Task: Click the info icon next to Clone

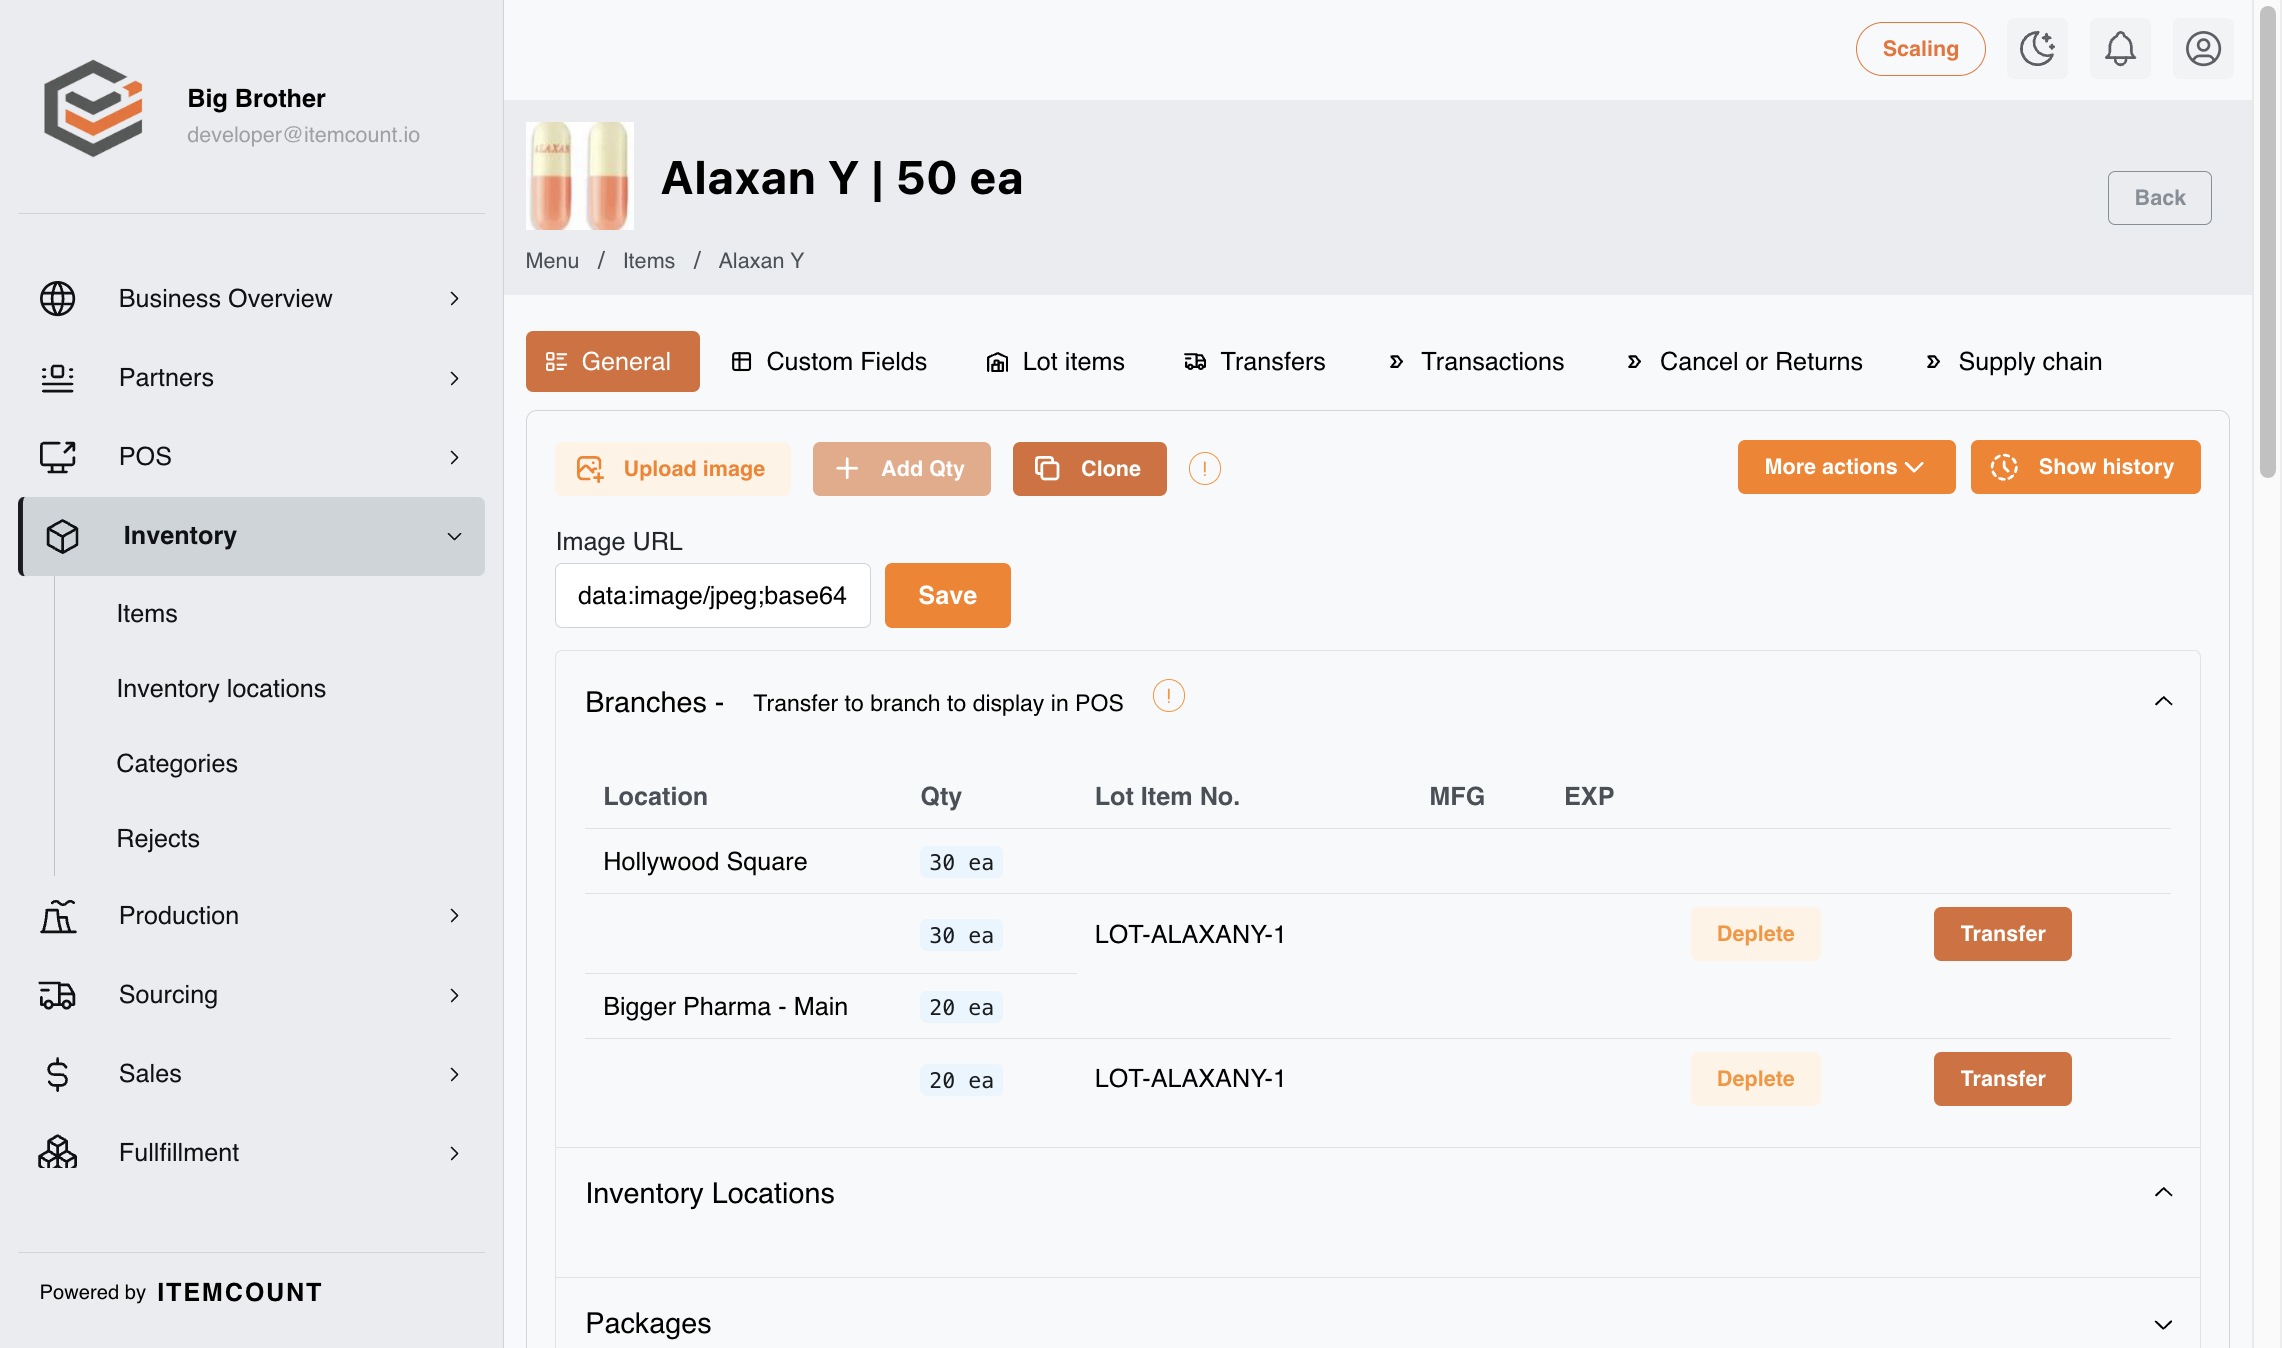Action: coord(1204,468)
